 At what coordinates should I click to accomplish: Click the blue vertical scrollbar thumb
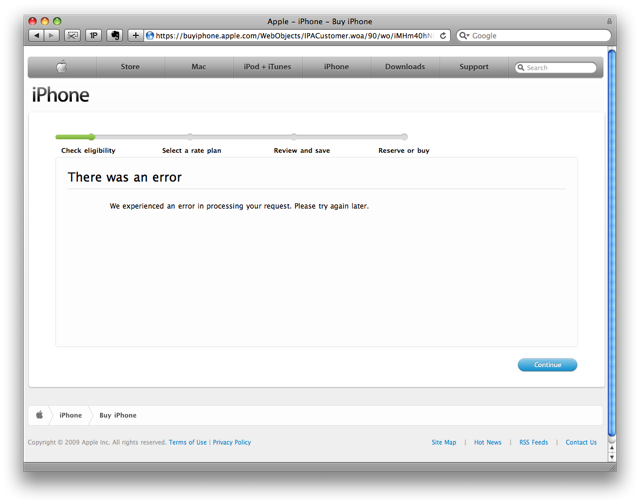(611, 243)
